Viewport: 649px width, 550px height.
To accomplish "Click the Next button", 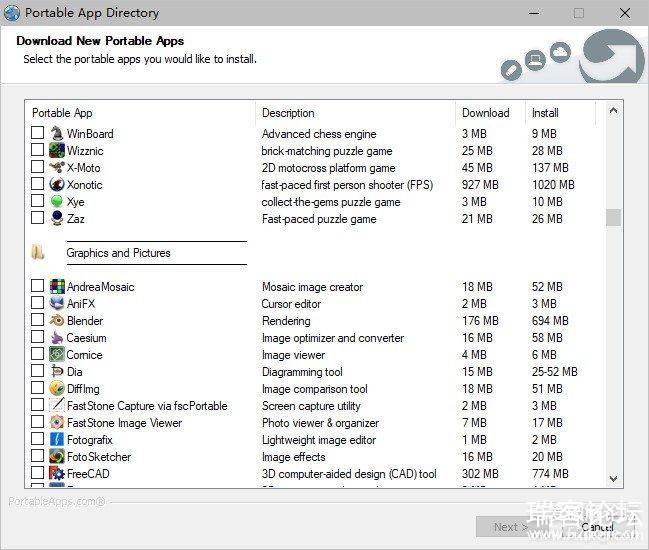I will click(x=511, y=527).
